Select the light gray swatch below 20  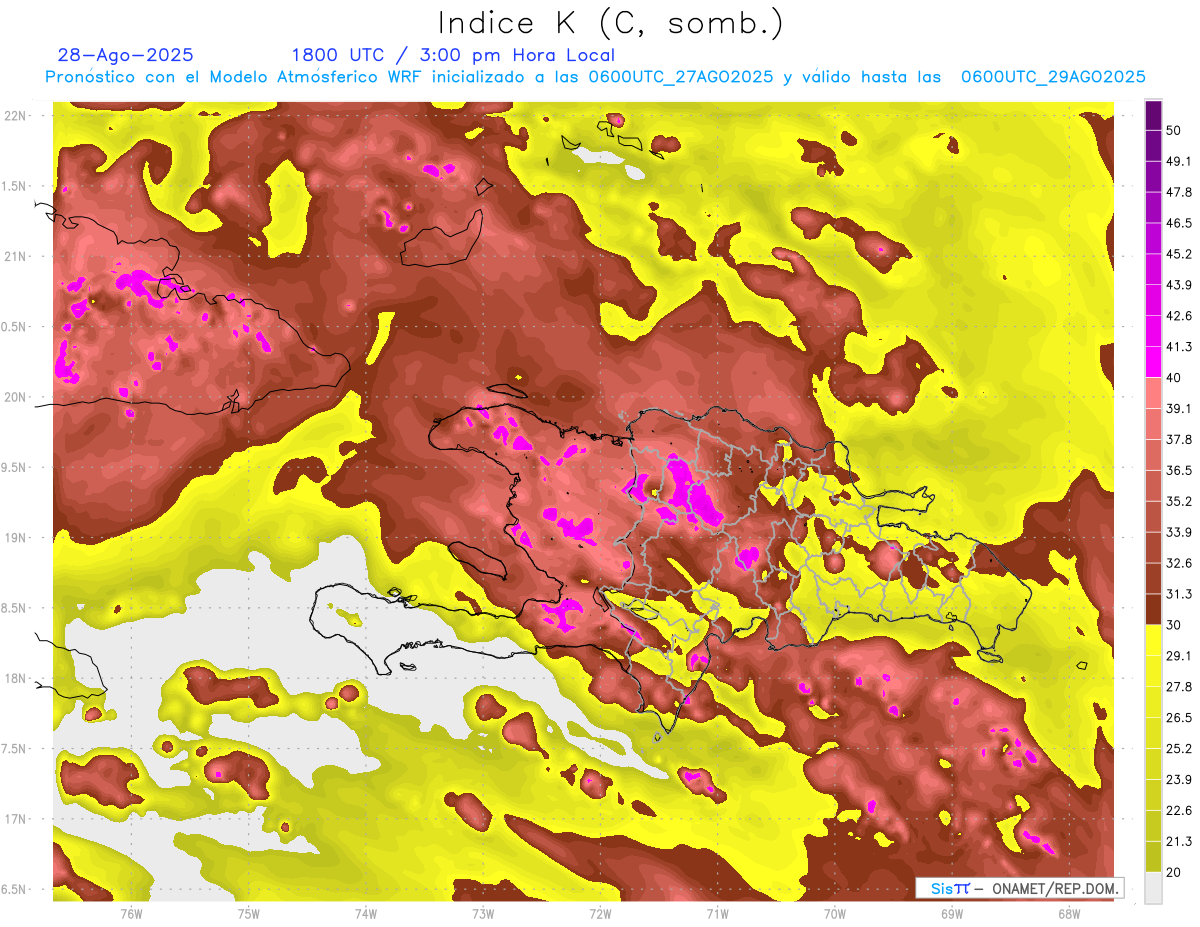point(1153,887)
